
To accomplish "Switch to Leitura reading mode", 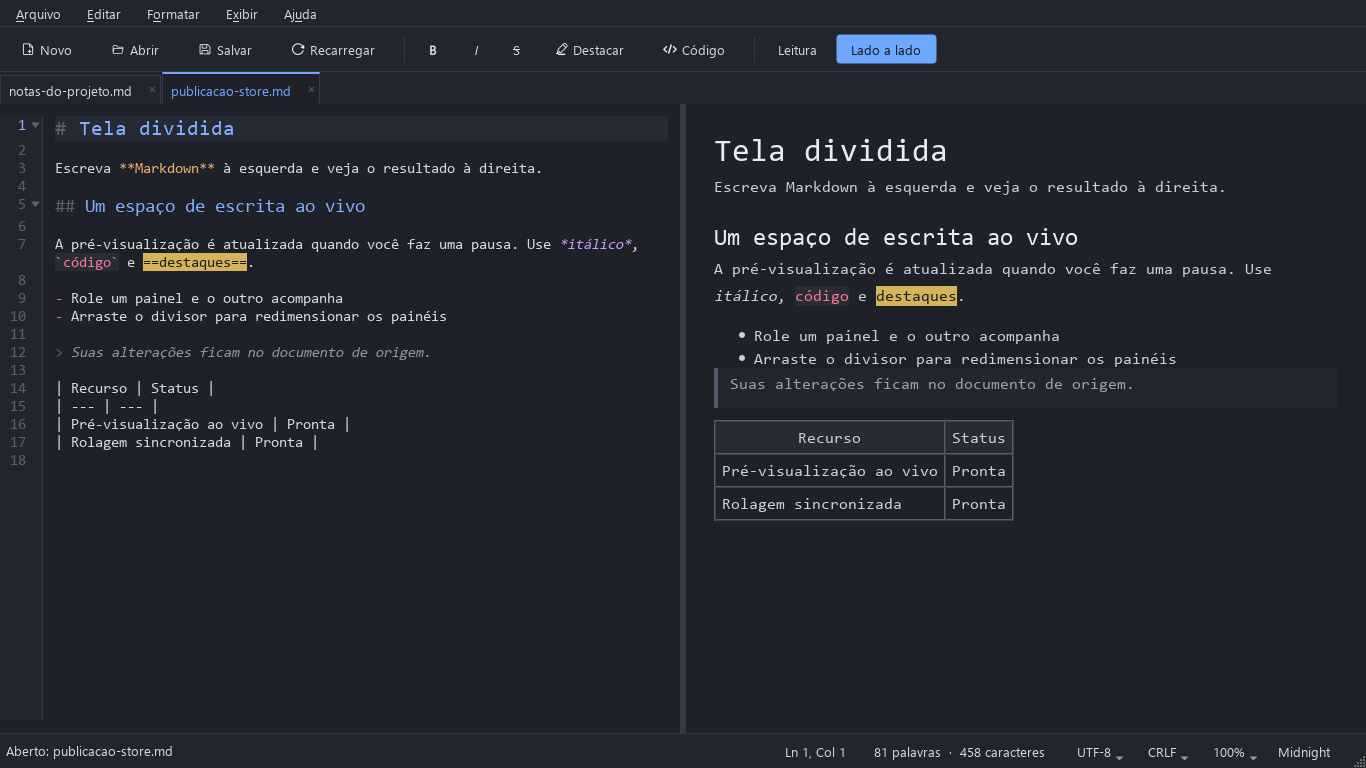I will (x=797, y=50).
